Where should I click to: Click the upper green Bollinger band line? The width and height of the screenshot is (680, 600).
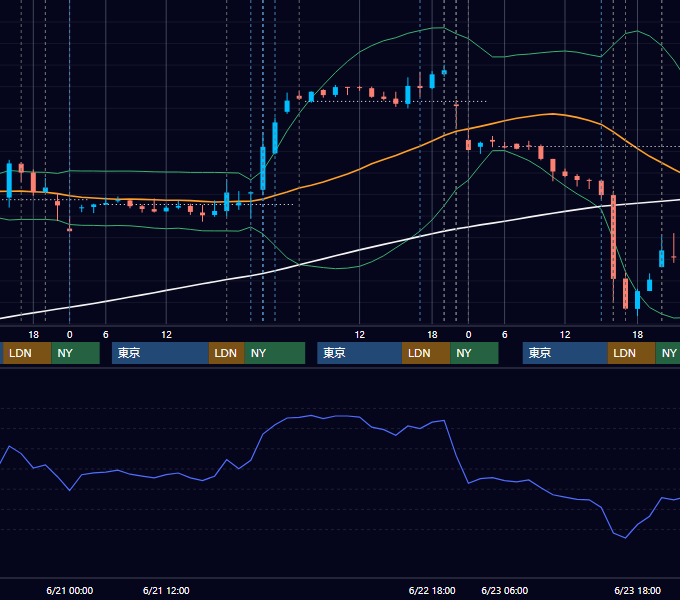[x=360, y=52]
